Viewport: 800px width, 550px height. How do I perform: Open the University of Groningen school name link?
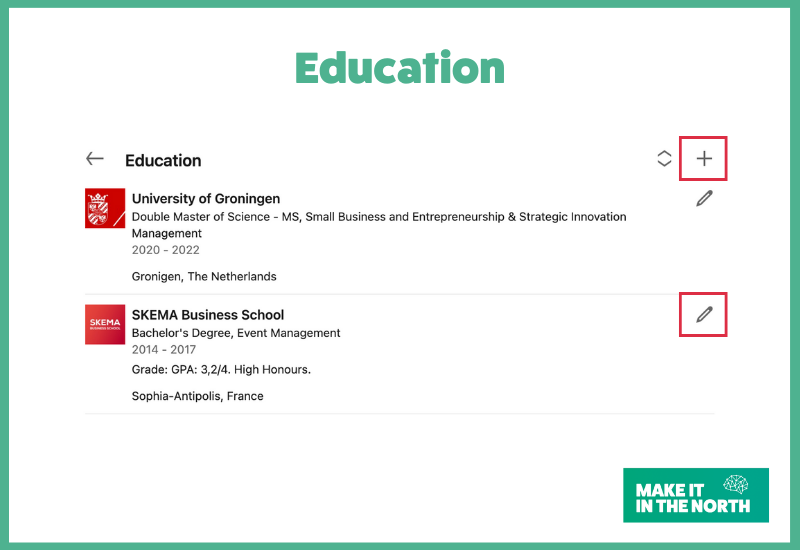(x=206, y=199)
